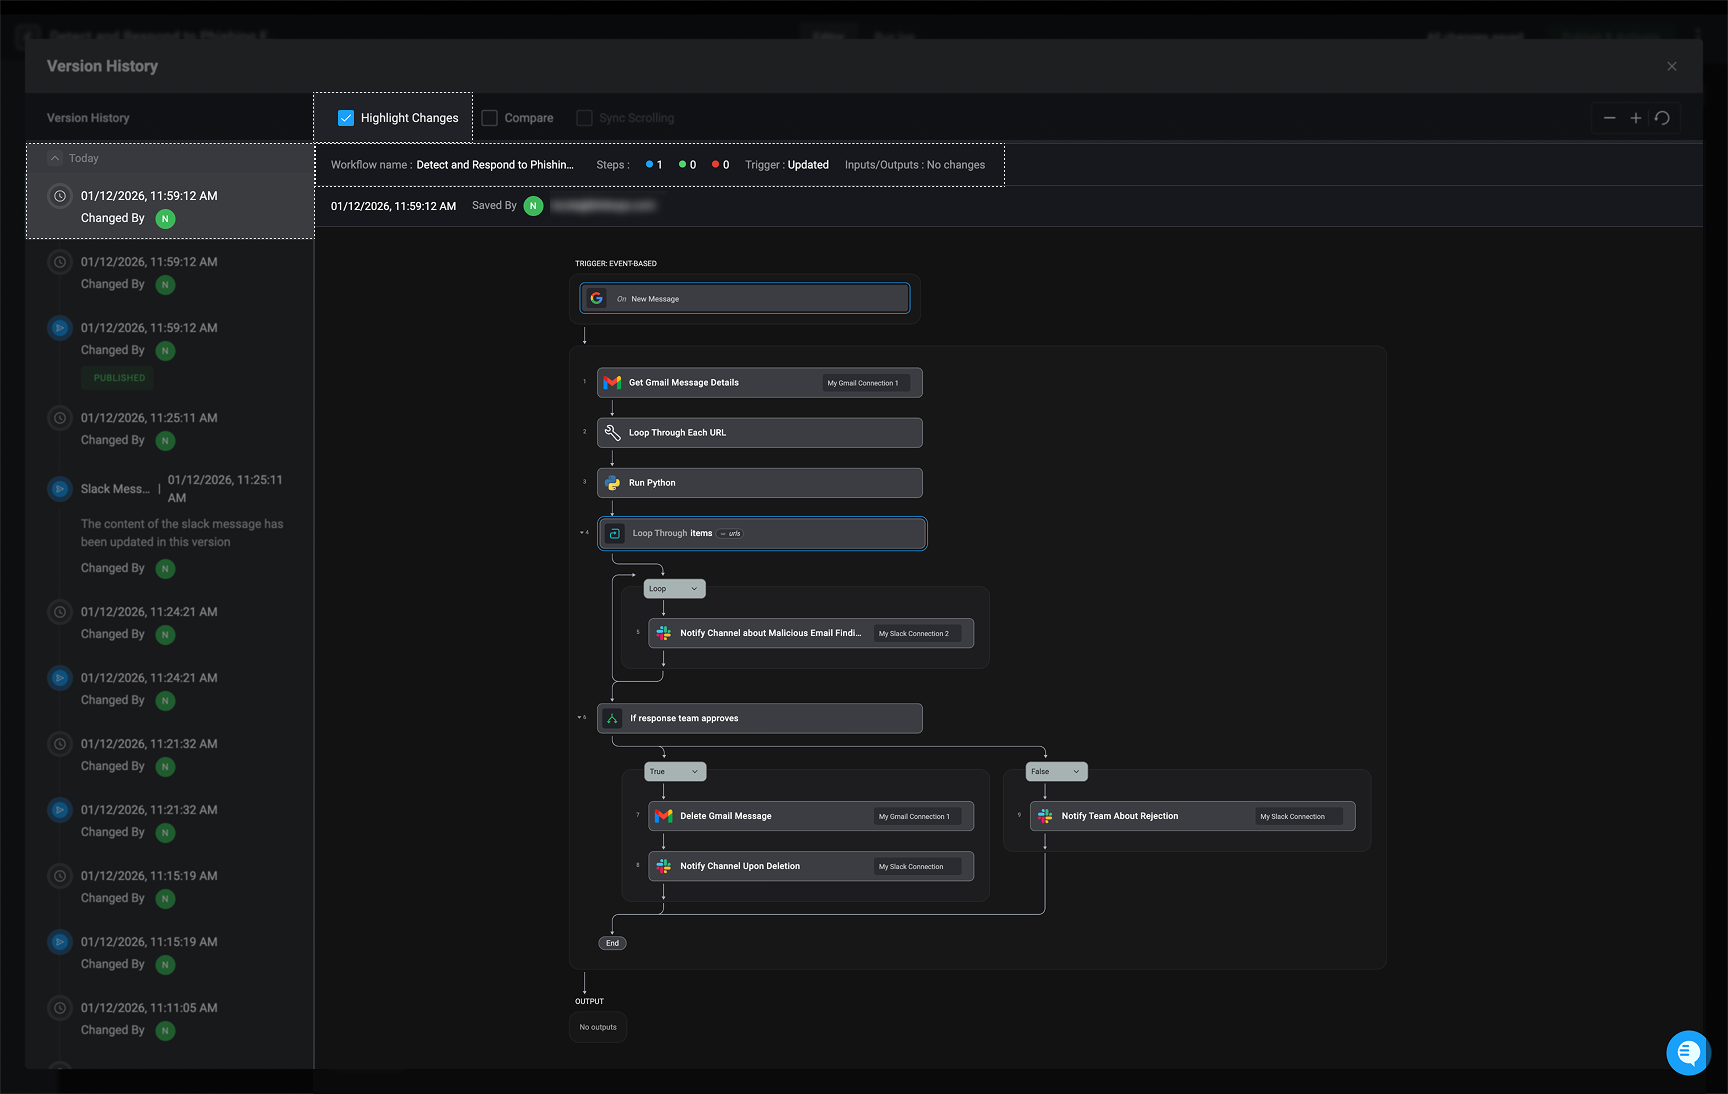Click clock icon of 11:15:19 AM version

(60, 876)
